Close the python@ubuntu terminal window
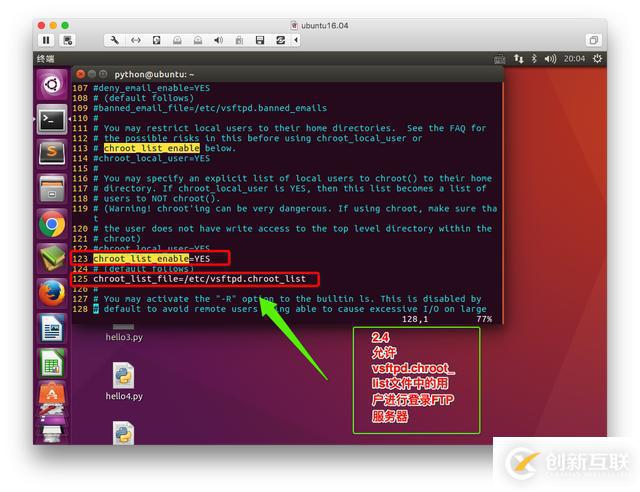Image resolution: width=640 pixels, height=492 pixels. (x=80, y=74)
